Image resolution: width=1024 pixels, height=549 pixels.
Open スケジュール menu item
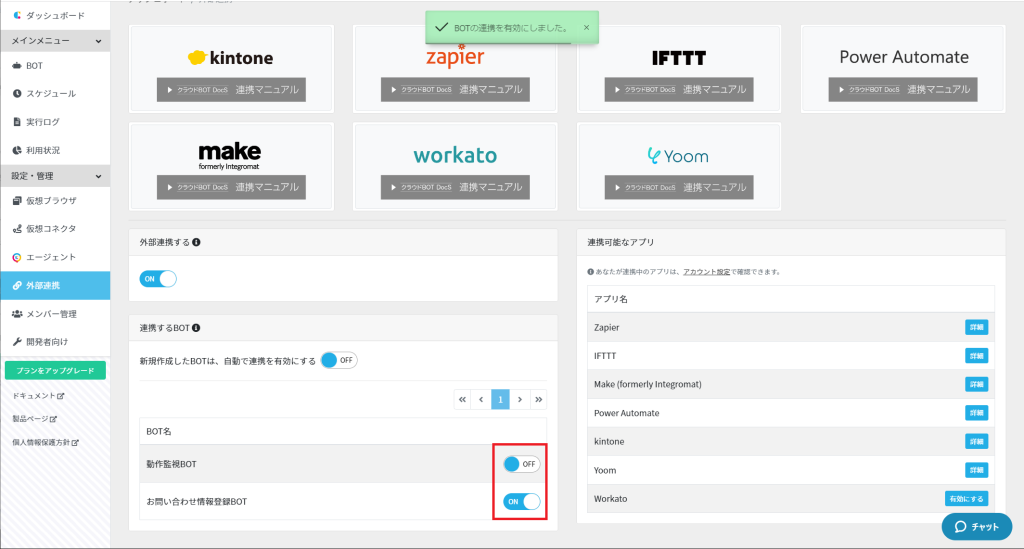[x=56, y=93]
